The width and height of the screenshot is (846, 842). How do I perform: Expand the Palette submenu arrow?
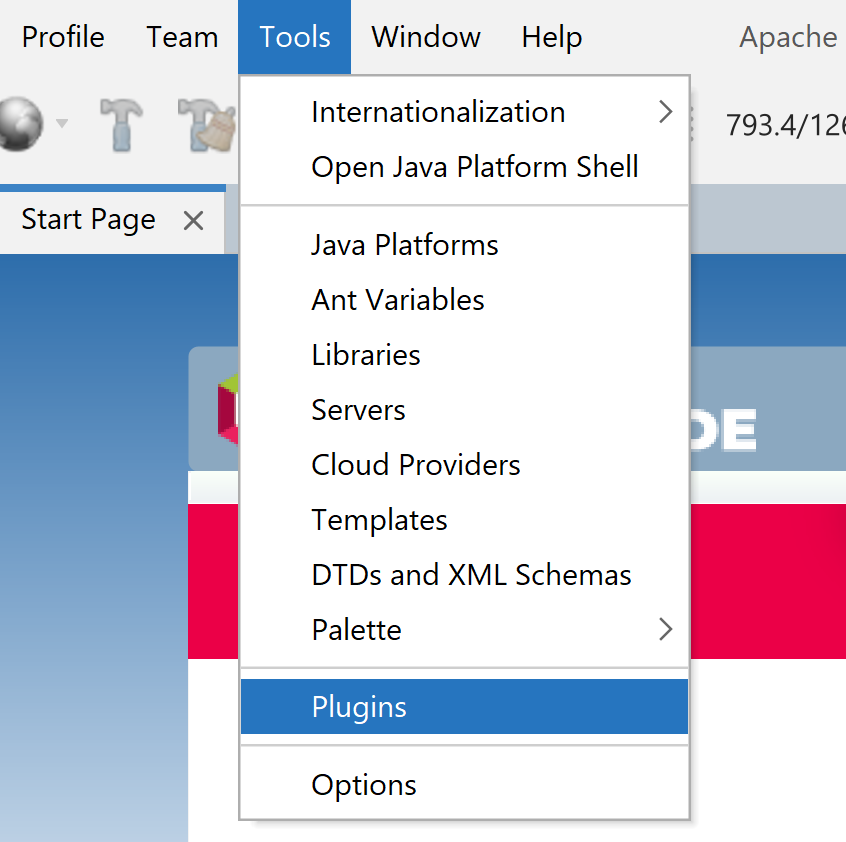pyautogui.click(x=665, y=630)
